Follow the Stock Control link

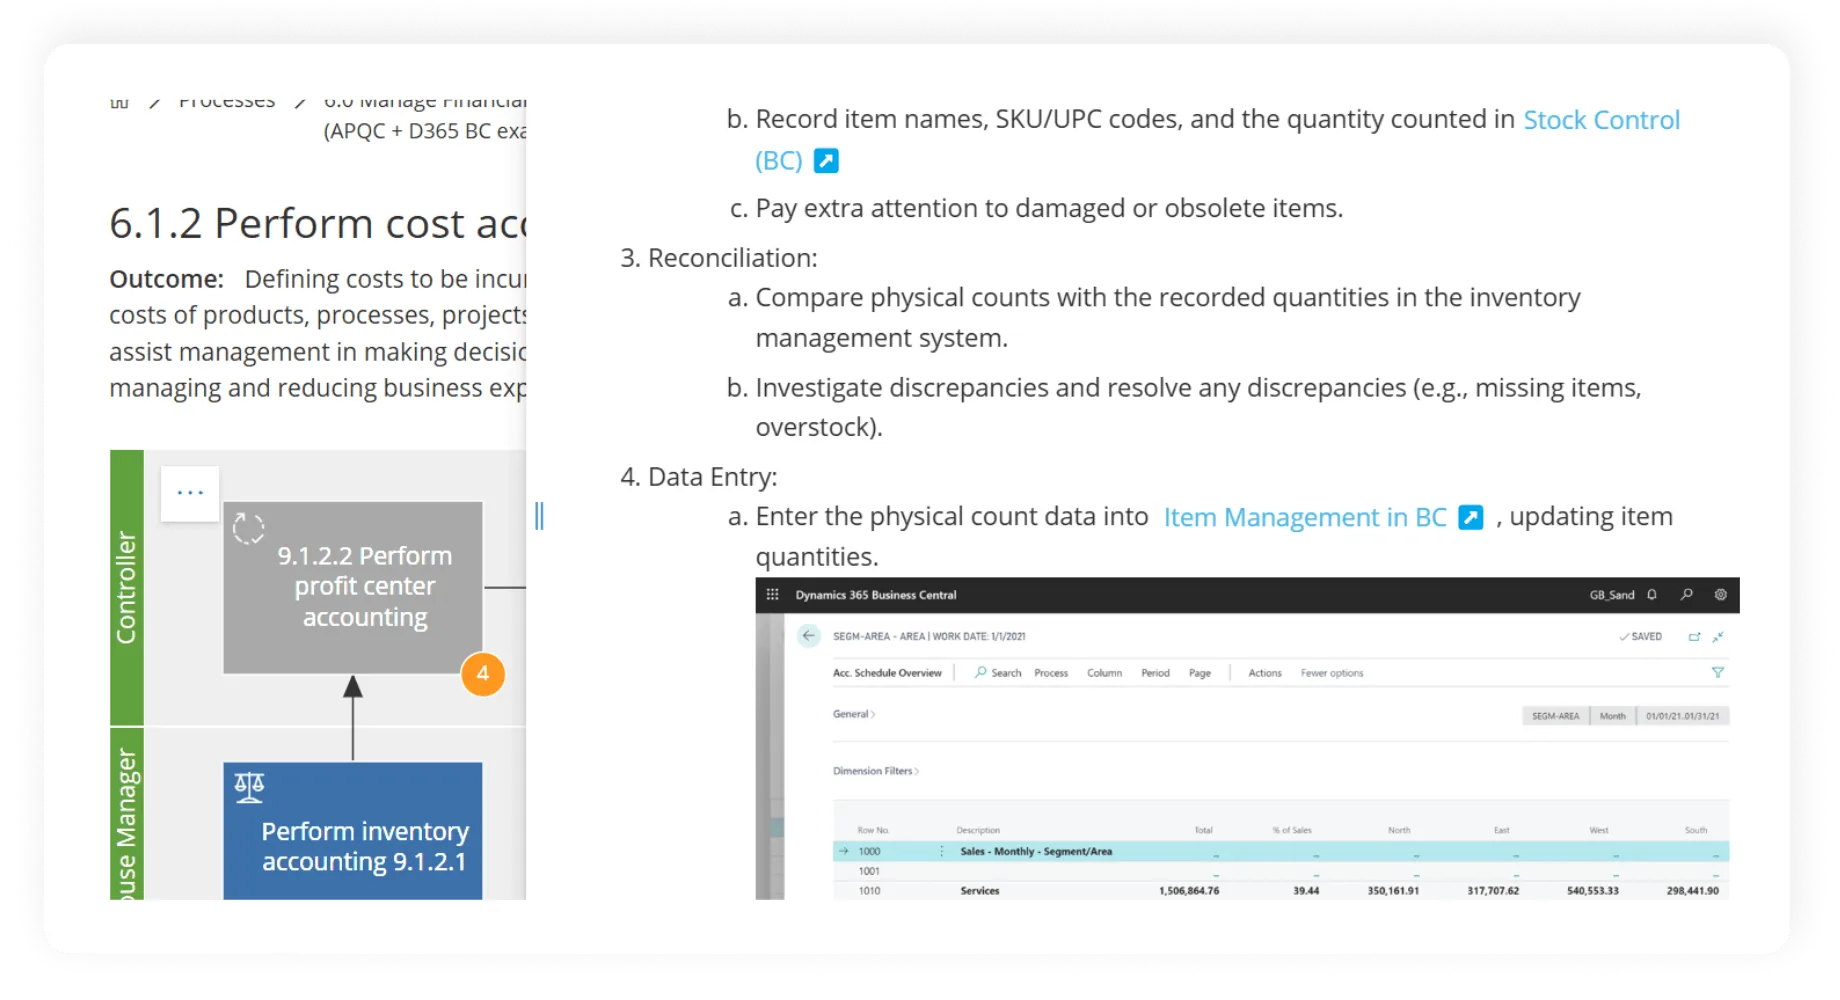click(1601, 120)
